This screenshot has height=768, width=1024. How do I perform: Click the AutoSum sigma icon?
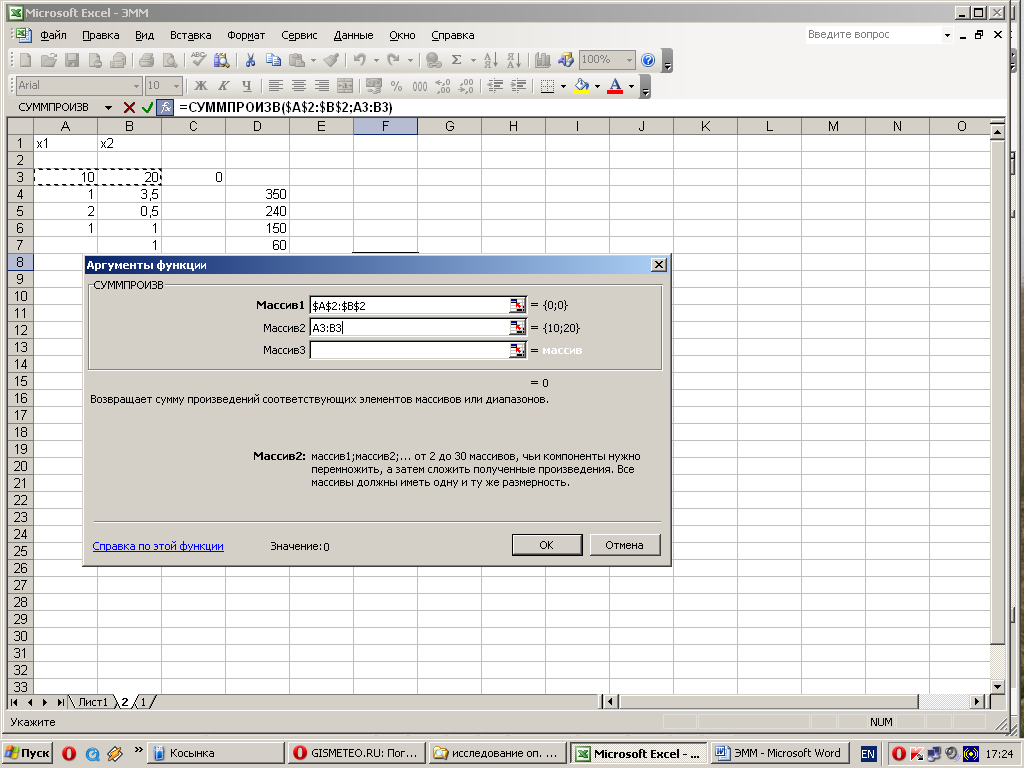pos(456,60)
